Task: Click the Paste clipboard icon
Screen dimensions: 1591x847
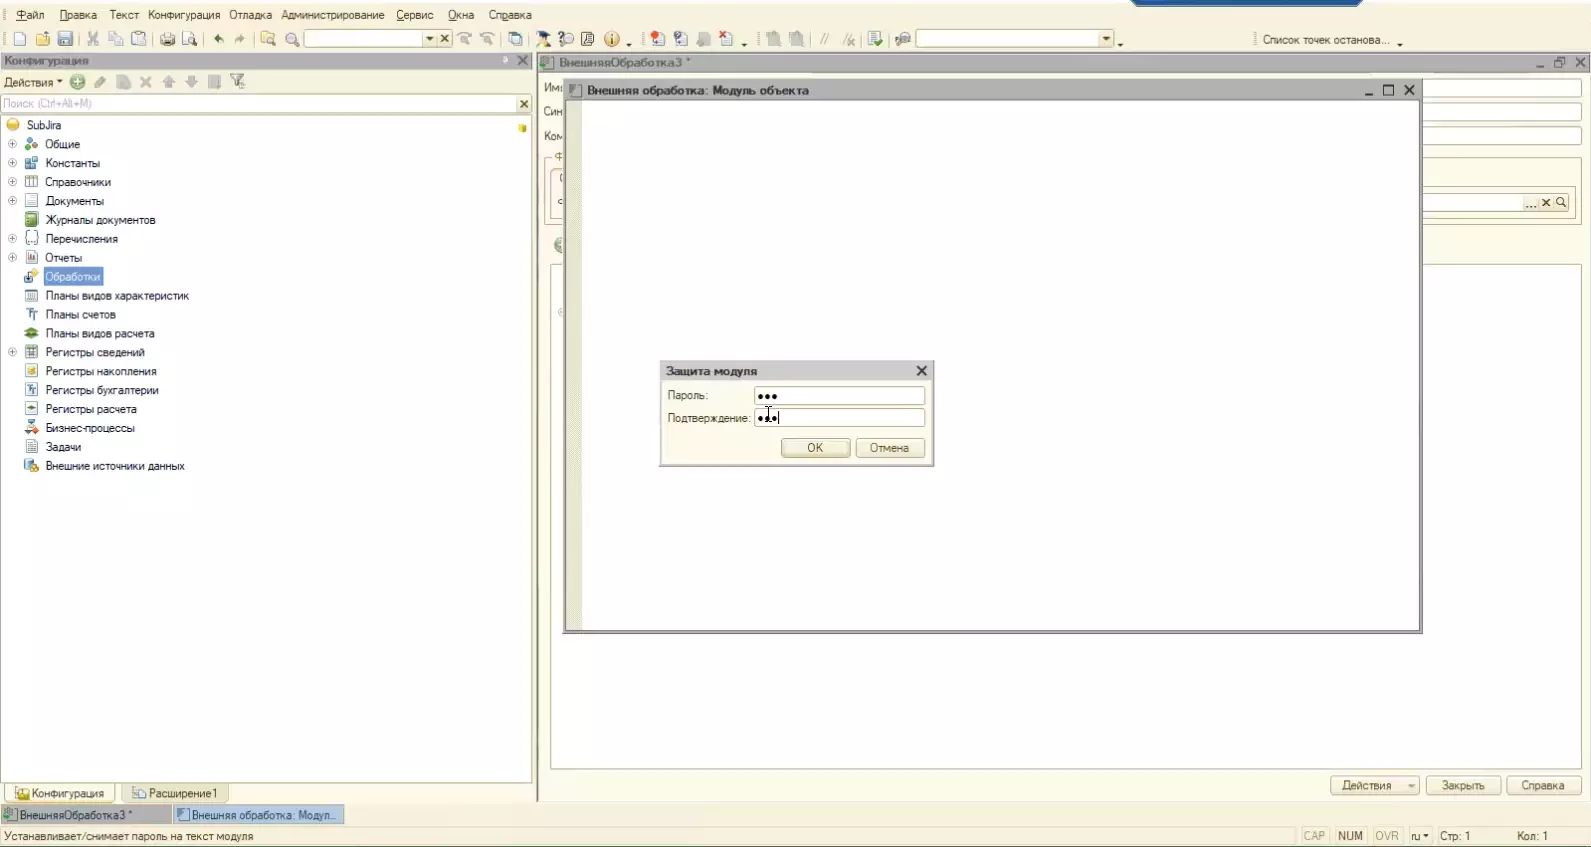Action: 139,39
